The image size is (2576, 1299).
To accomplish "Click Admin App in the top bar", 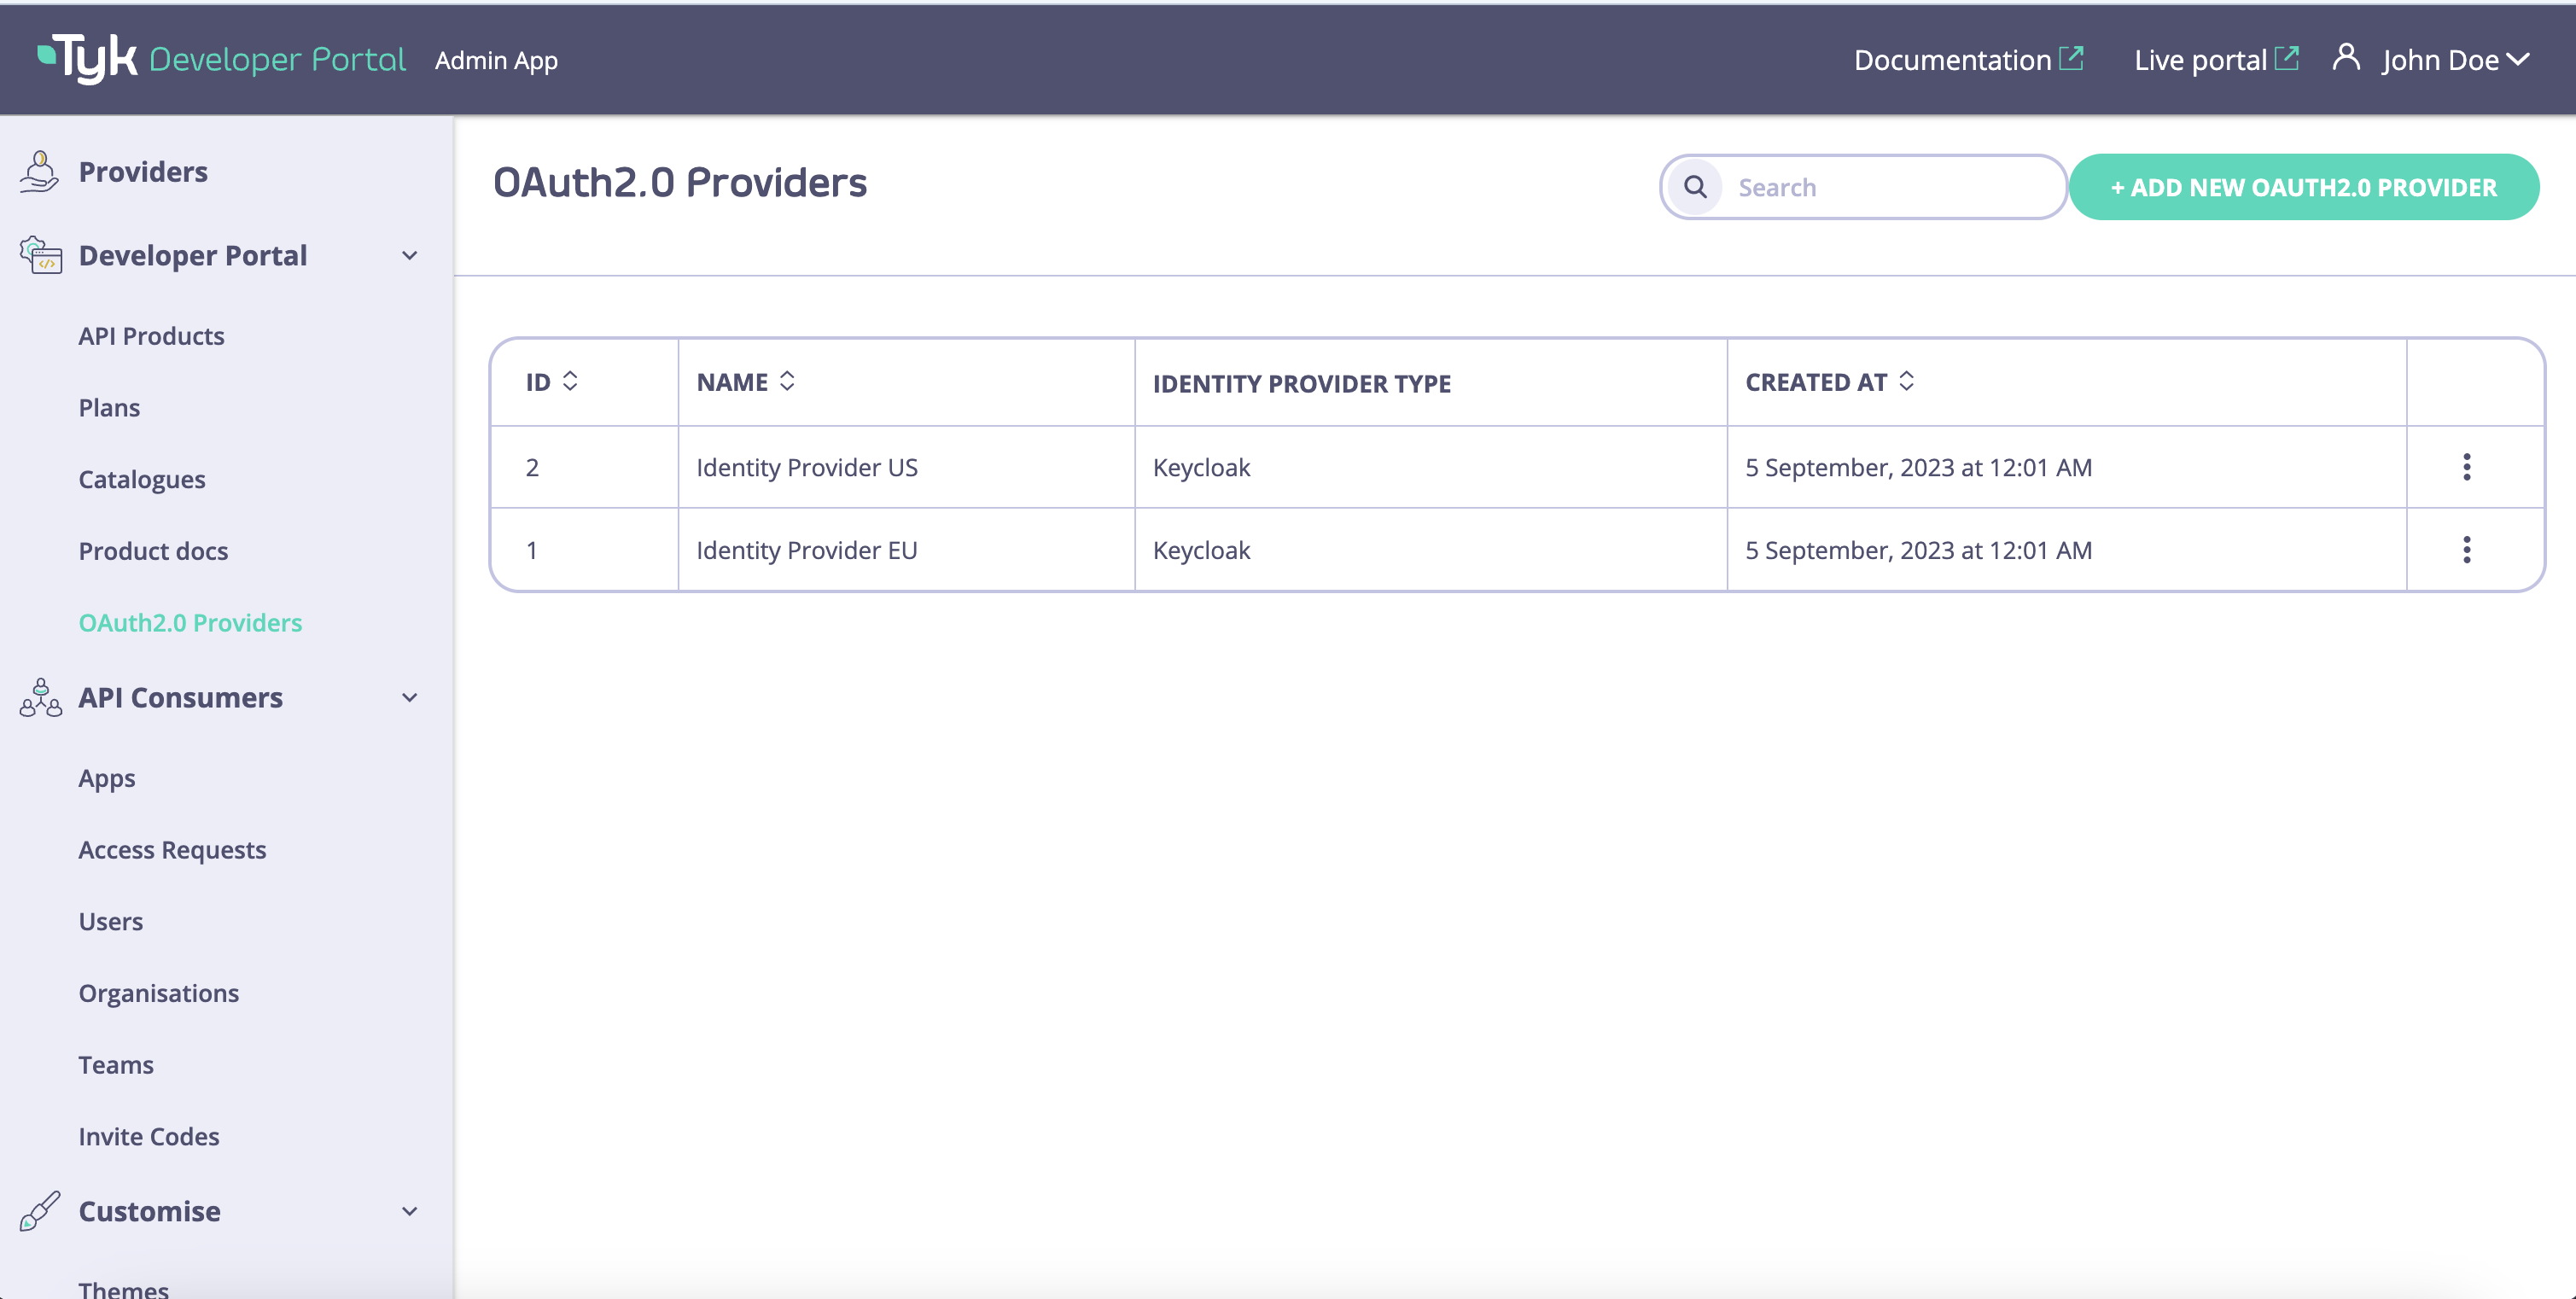I will pyautogui.click(x=496, y=59).
